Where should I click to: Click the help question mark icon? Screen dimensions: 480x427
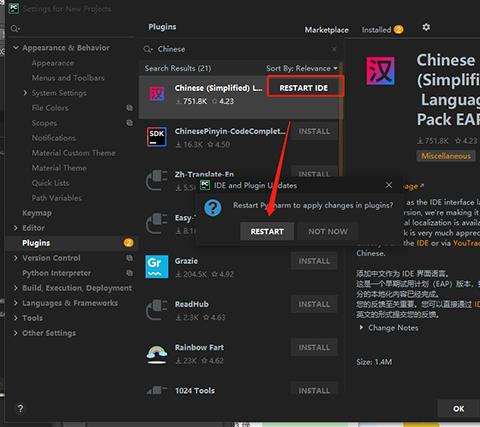tap(20, 408)
